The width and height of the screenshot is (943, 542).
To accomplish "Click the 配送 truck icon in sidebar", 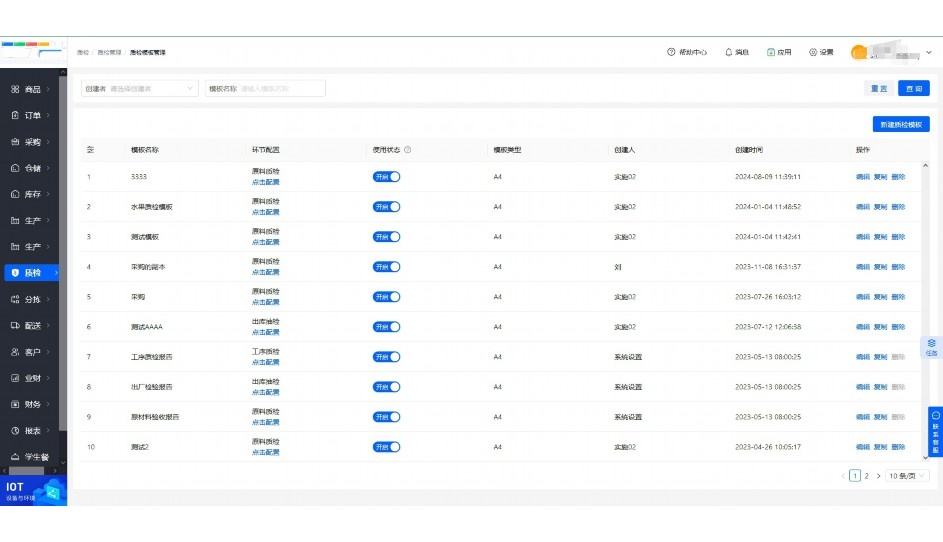I will (15, 325).
